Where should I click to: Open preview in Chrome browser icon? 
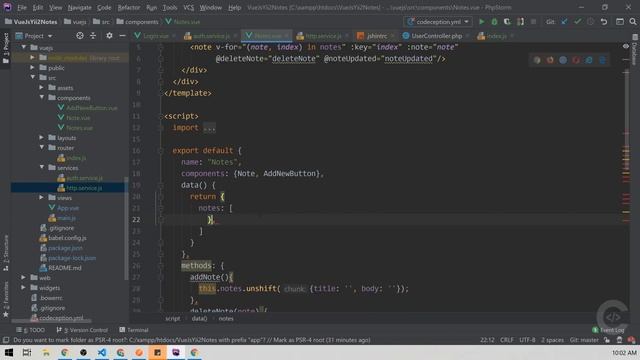(537, 60)
